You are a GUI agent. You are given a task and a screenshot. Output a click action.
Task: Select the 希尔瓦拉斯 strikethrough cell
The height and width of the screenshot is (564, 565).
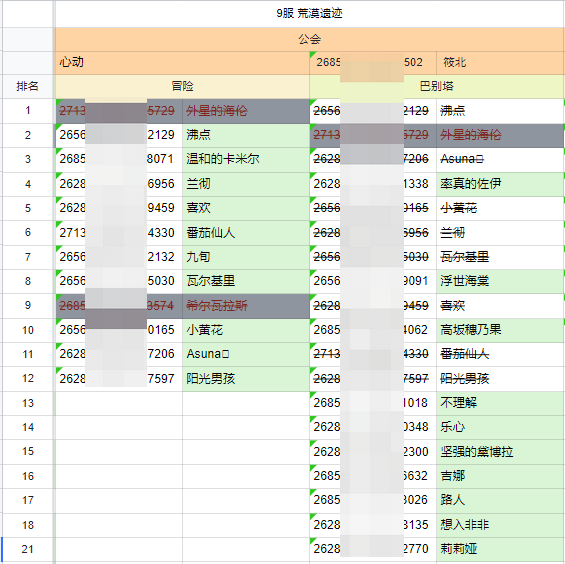click(x=246, y=306)
